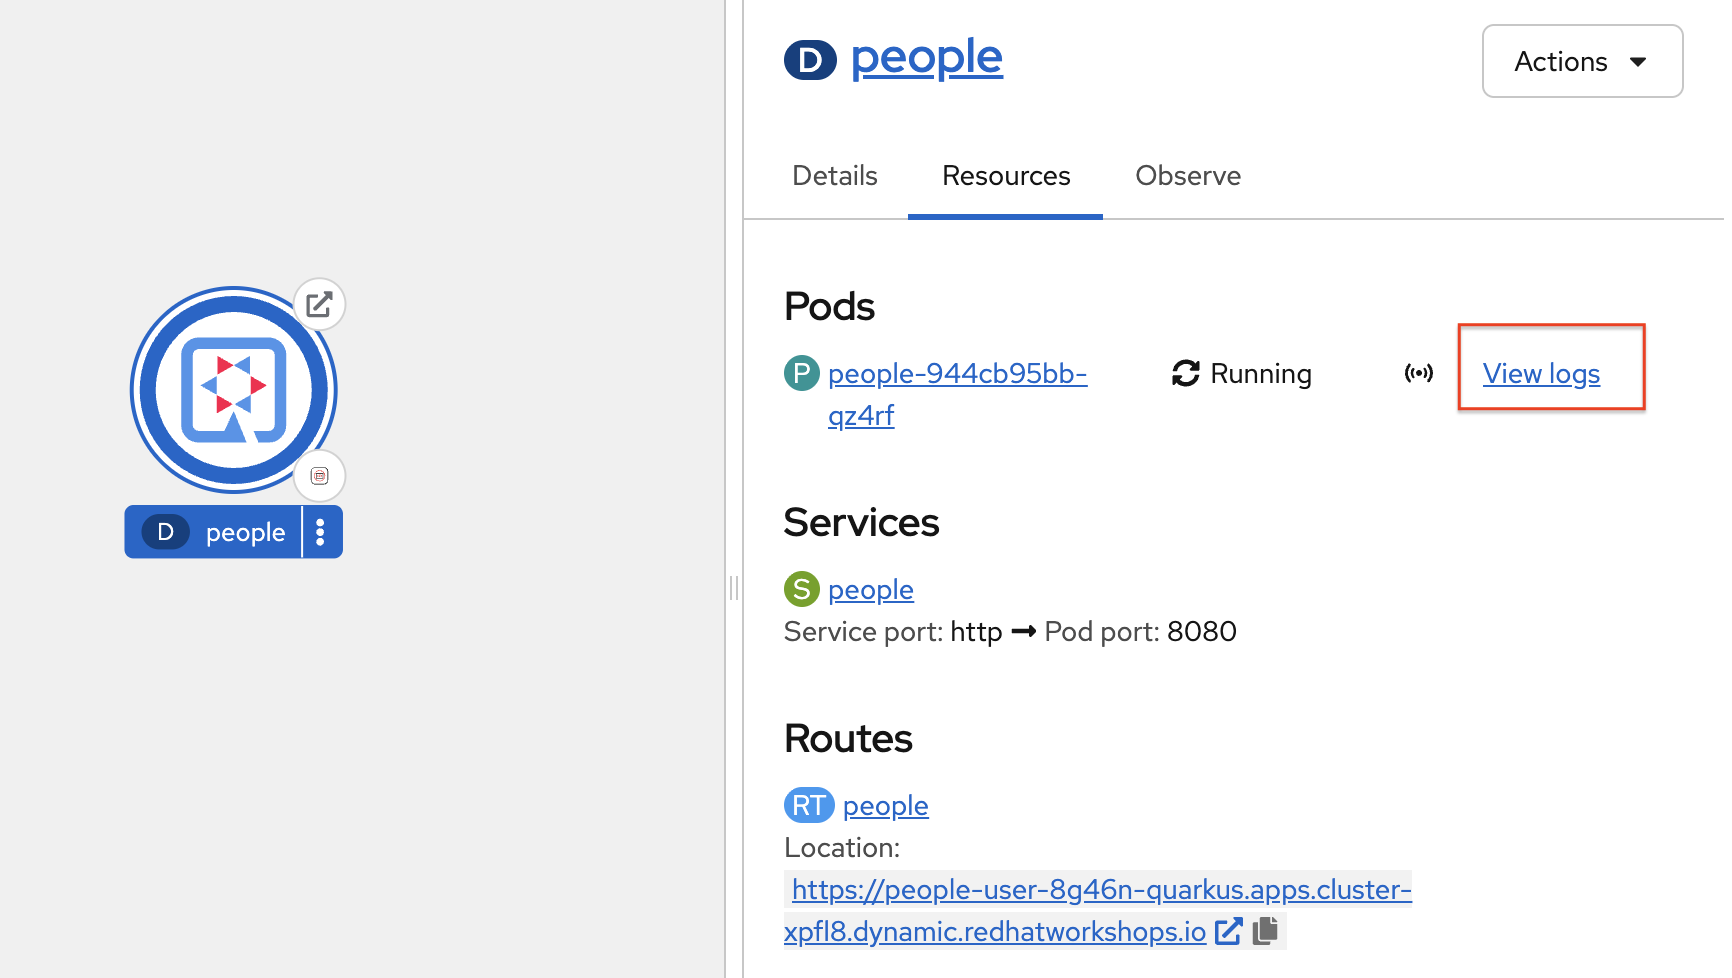Copy the route URL to clipboard
The width and height of the screenshot is (1732, 978).
click(x=1265, y=932)
